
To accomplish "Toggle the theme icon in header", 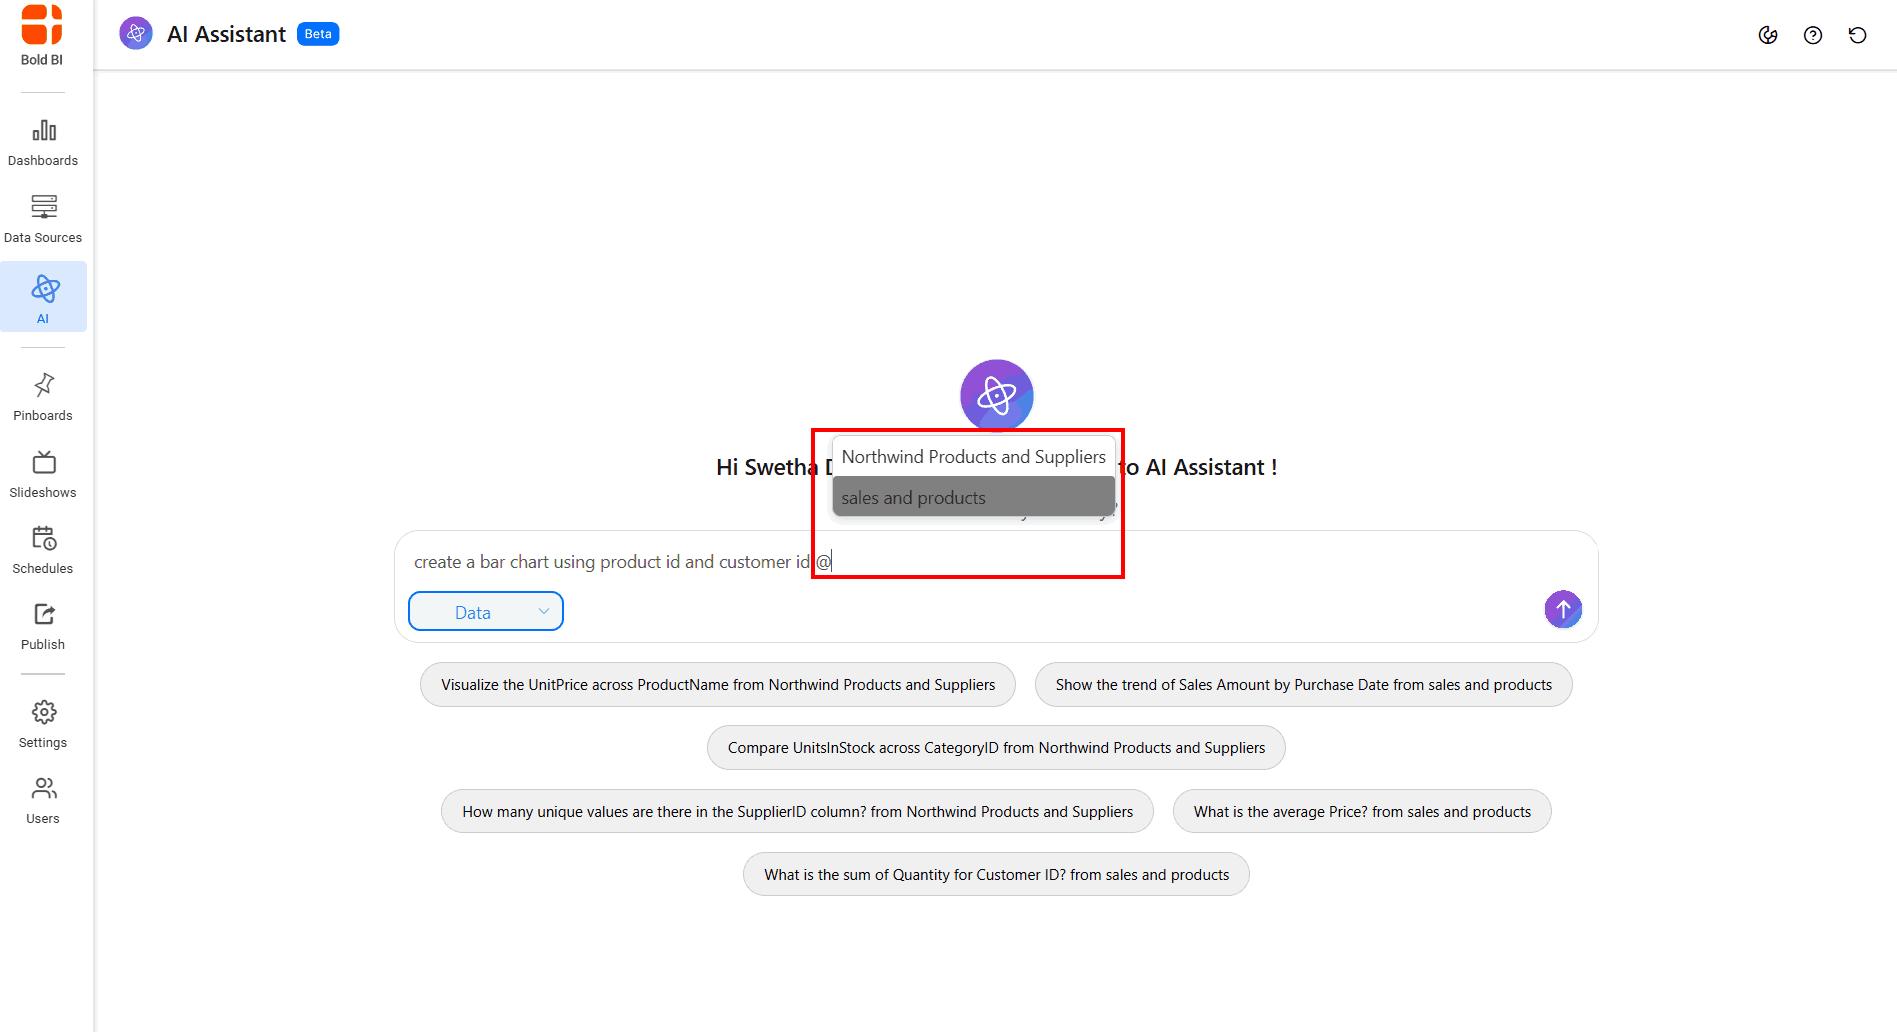I will point(1768,35).
